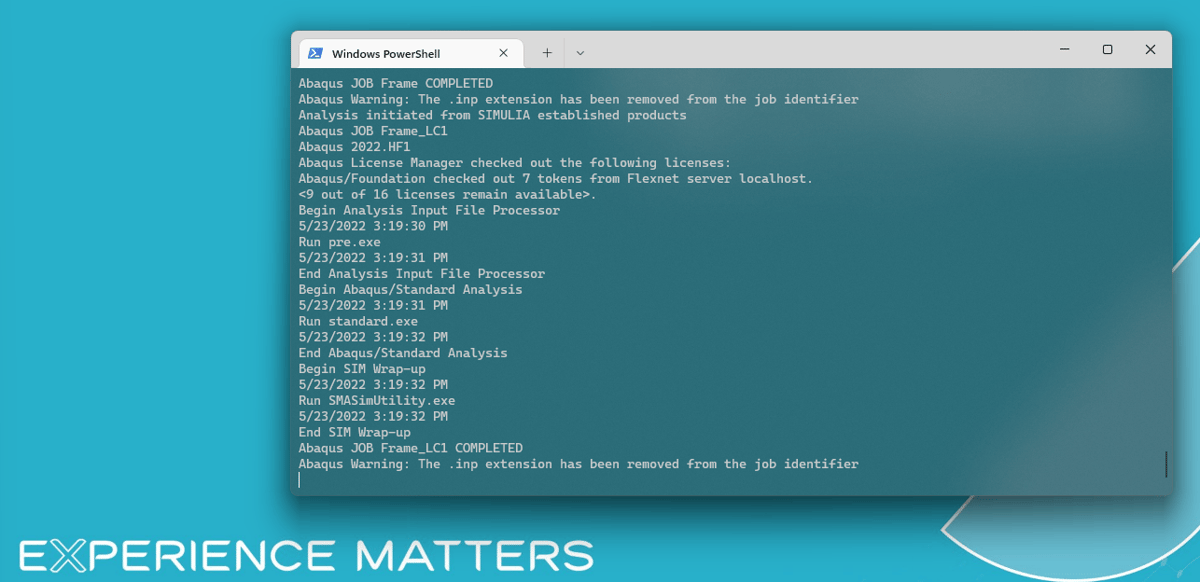Viewport: 1200px width, 582px height.
Task: Close the PowerShell terminal window
Action: [x=1151, y=50]
